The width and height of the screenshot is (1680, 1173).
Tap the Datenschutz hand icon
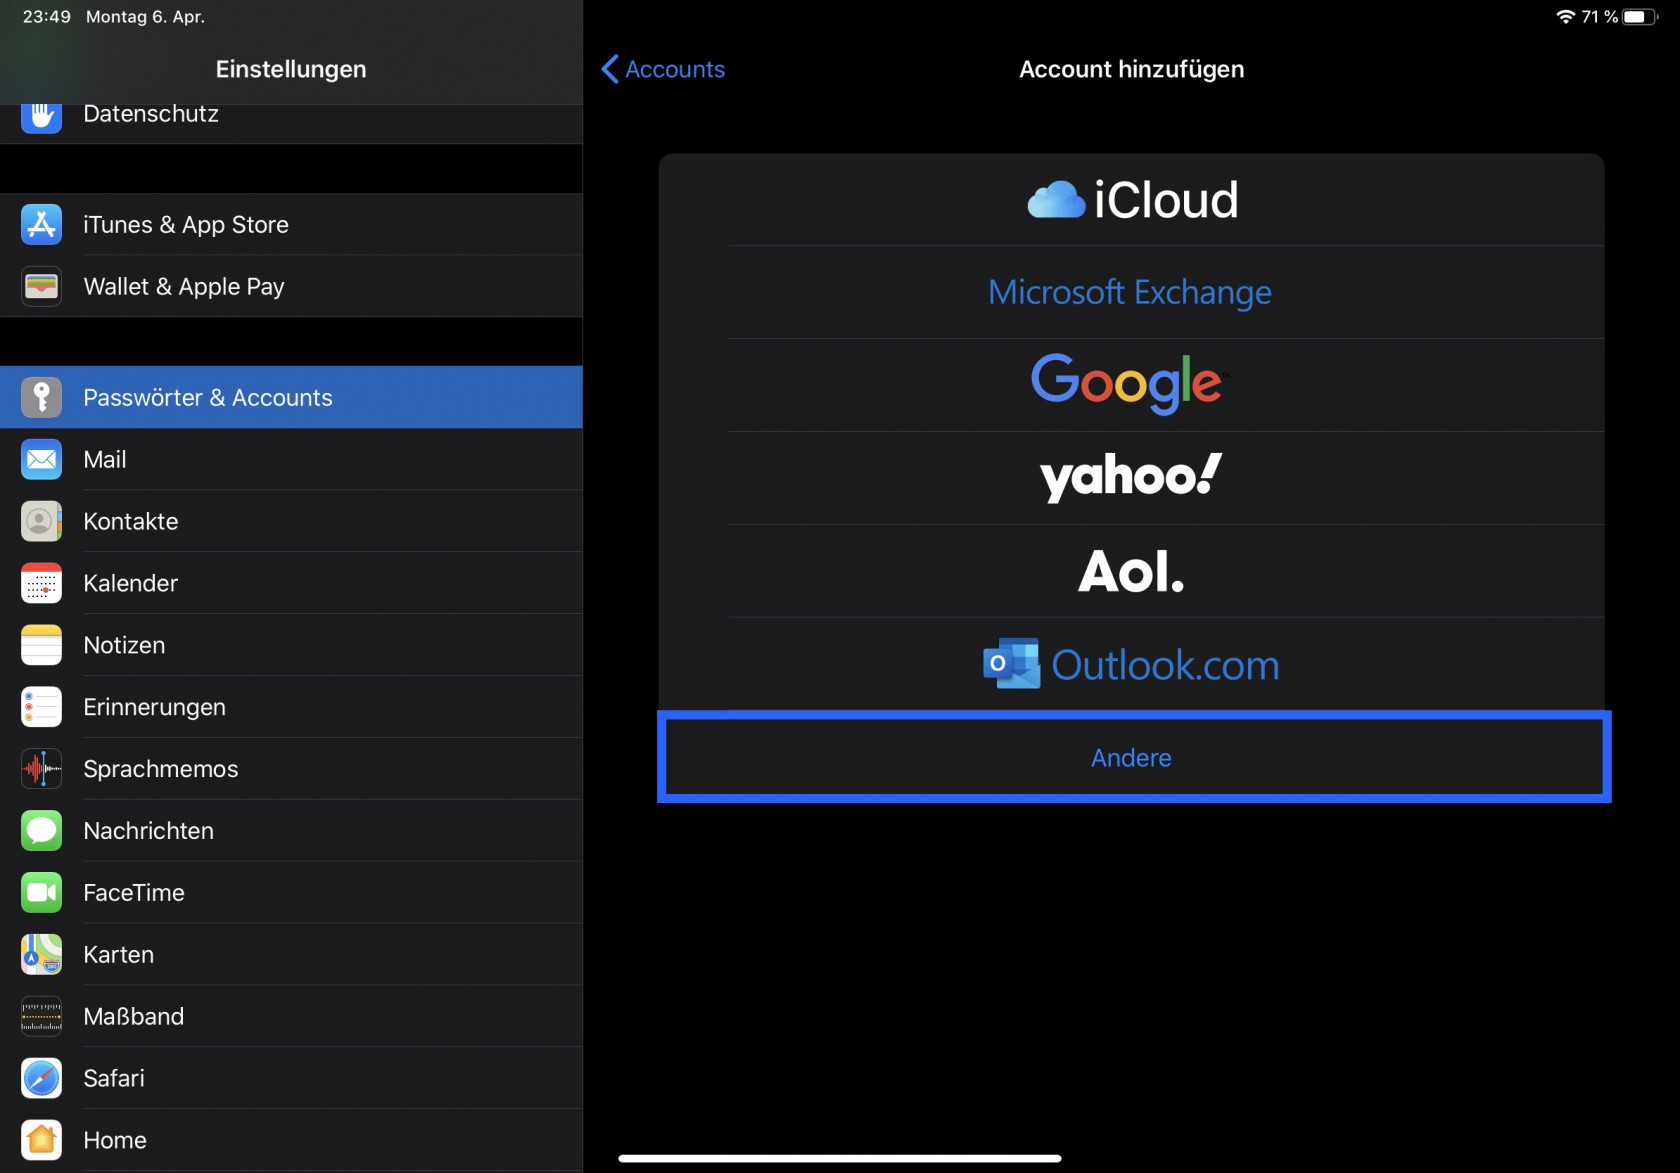click(41, 116)
